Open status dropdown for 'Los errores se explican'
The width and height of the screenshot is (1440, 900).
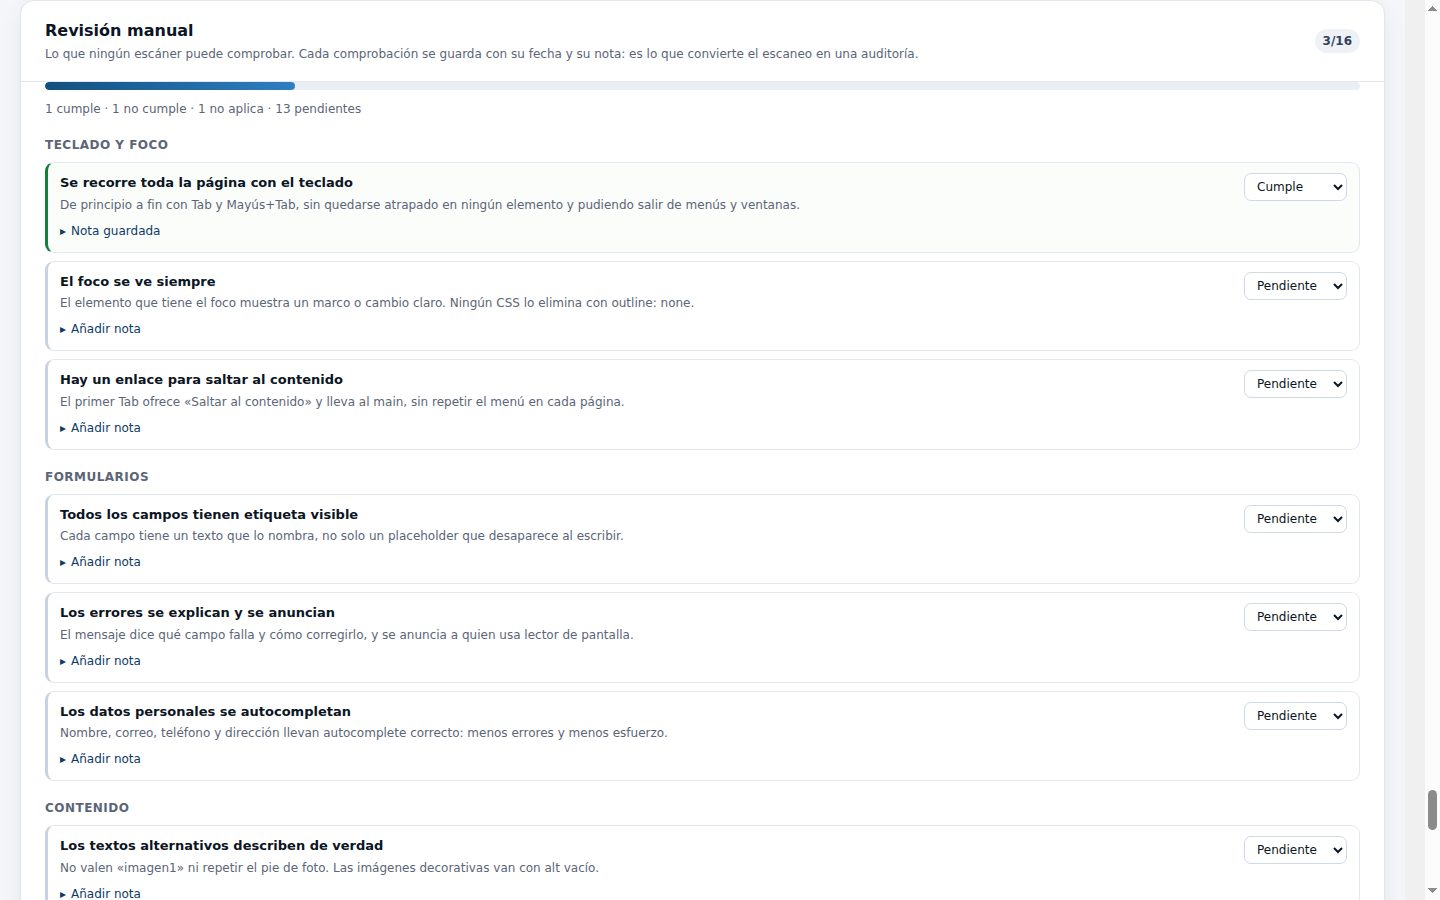click(1295, 617)
